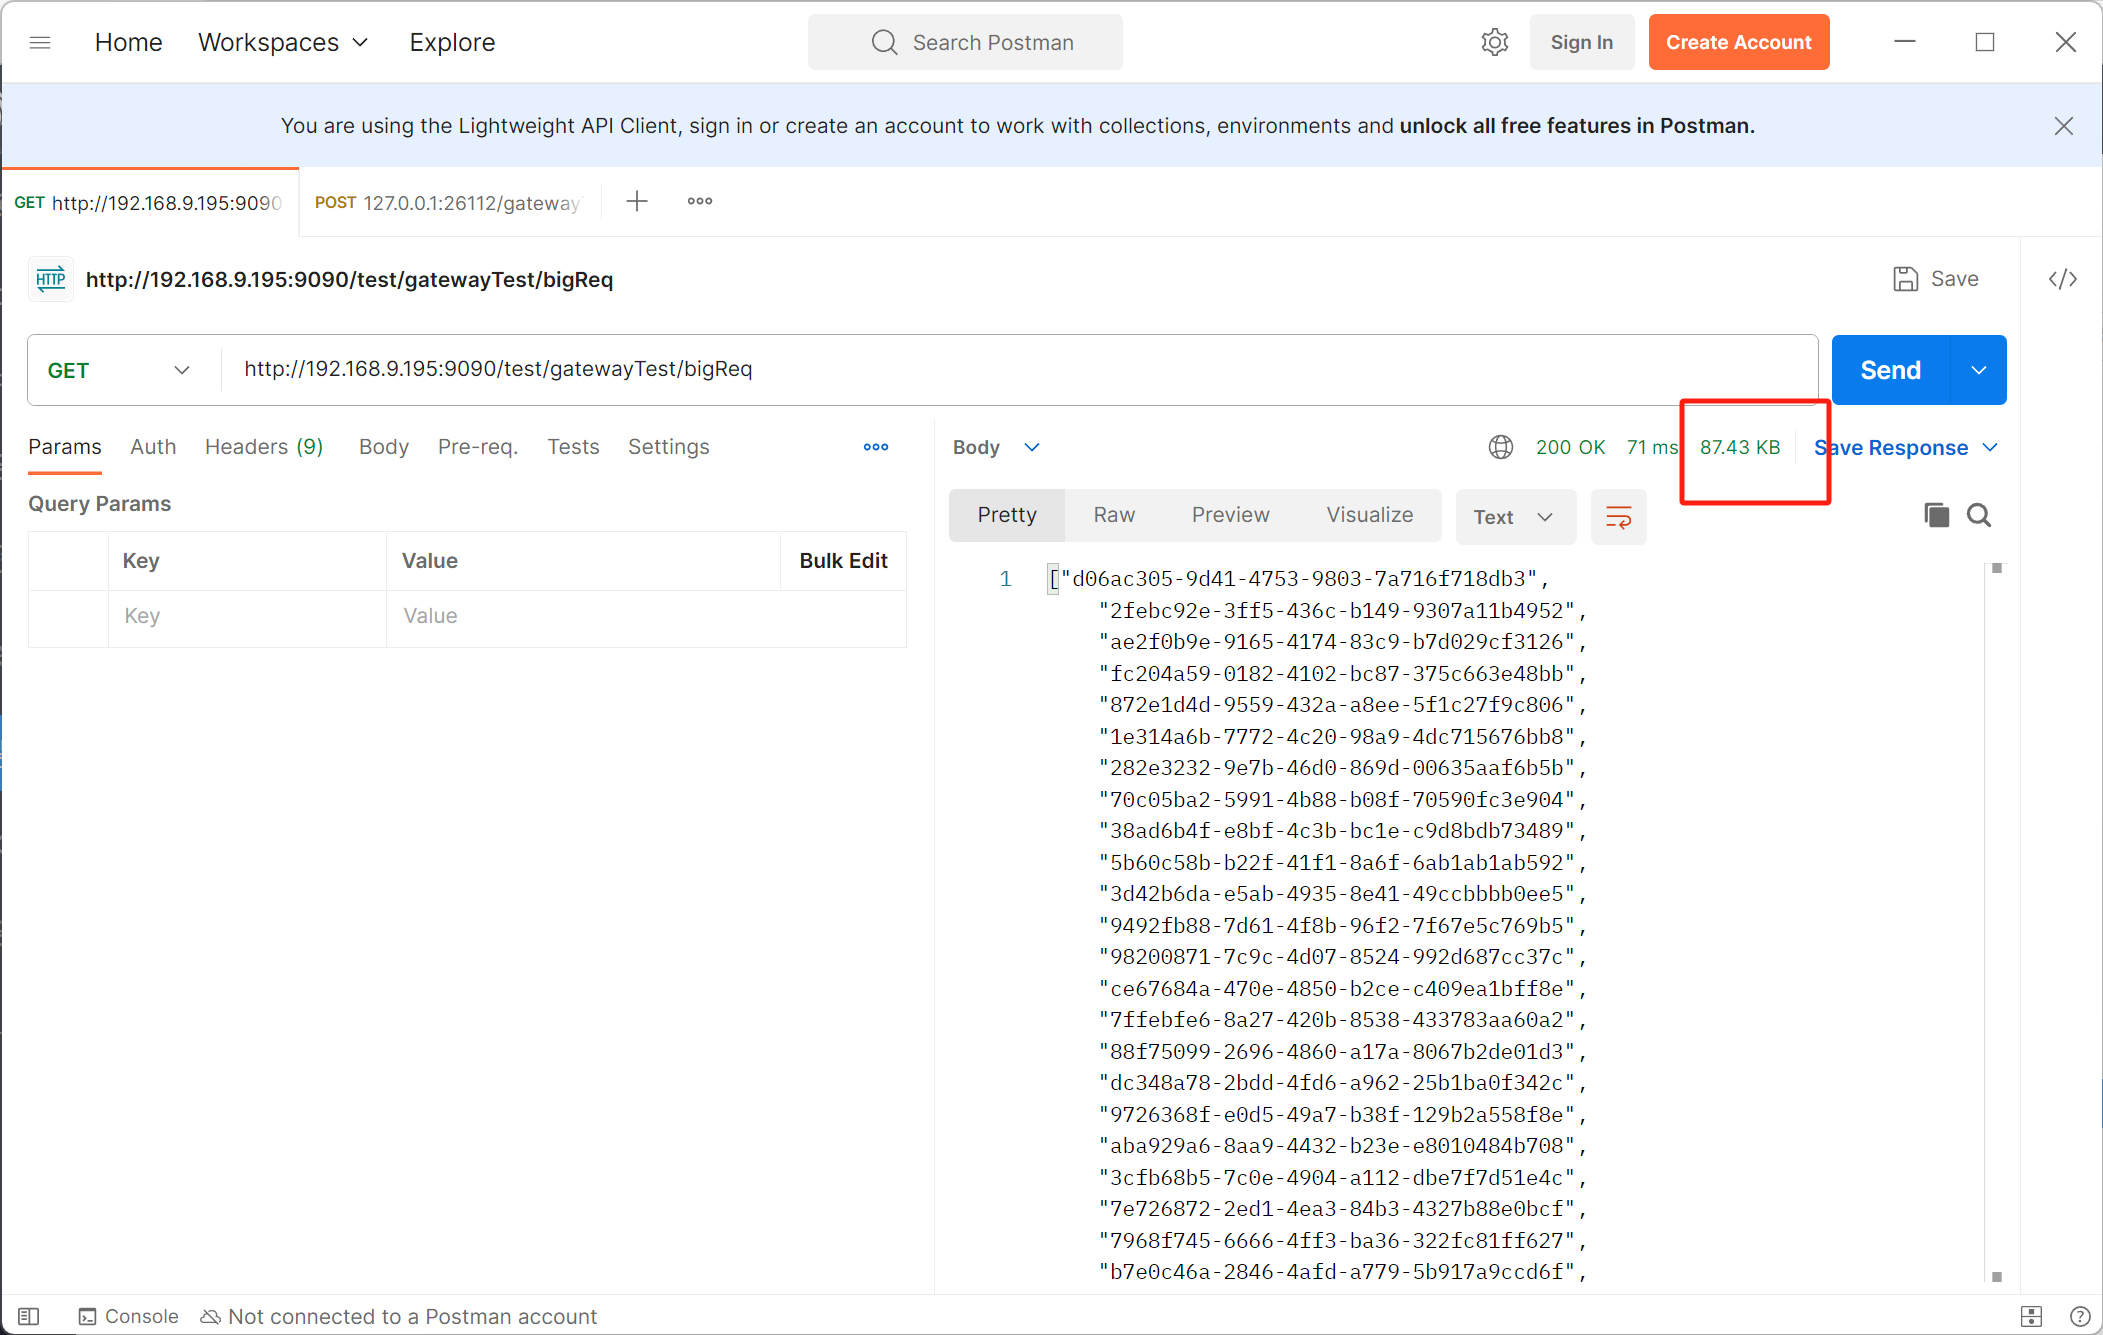Click the code snippet icon
This screenshot has height=1335, width=2103.
tap(2062, 279)
